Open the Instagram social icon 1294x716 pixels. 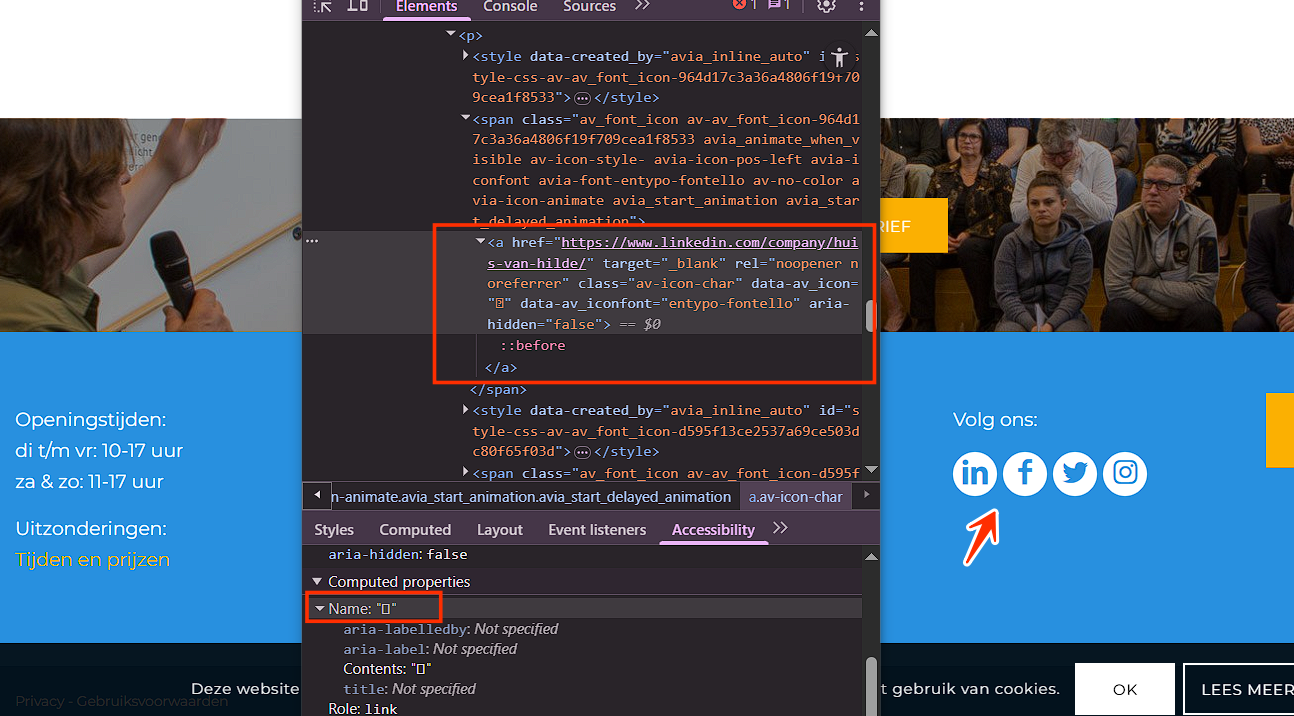1125,473
